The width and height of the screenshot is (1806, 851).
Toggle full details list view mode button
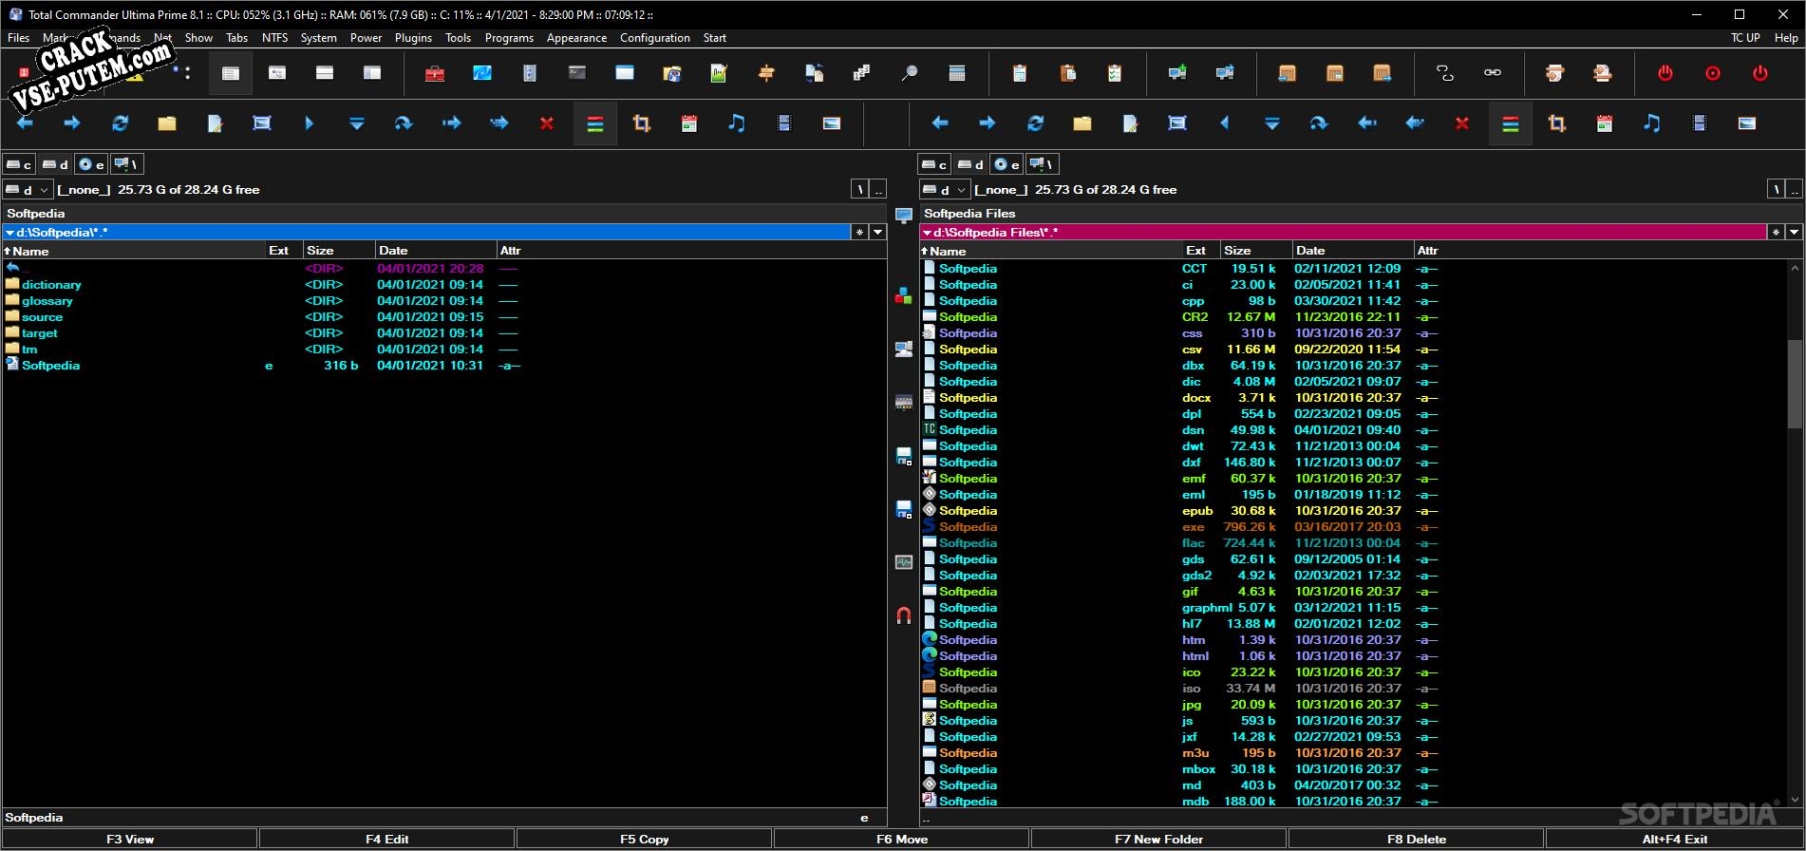(230, 73)
